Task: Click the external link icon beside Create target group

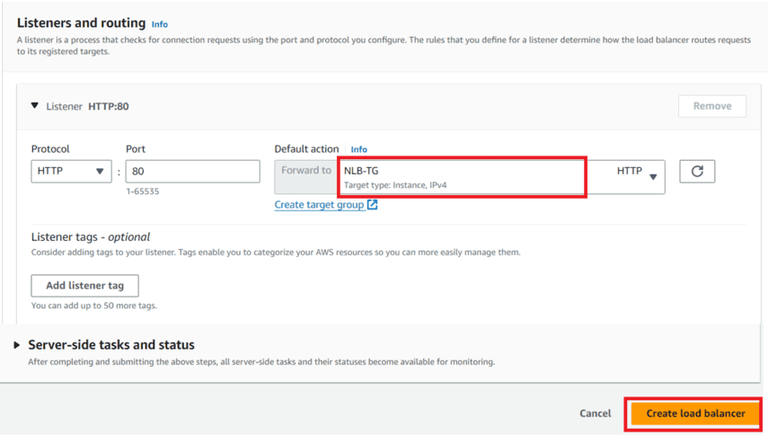Action: click(x=372, y=205)
